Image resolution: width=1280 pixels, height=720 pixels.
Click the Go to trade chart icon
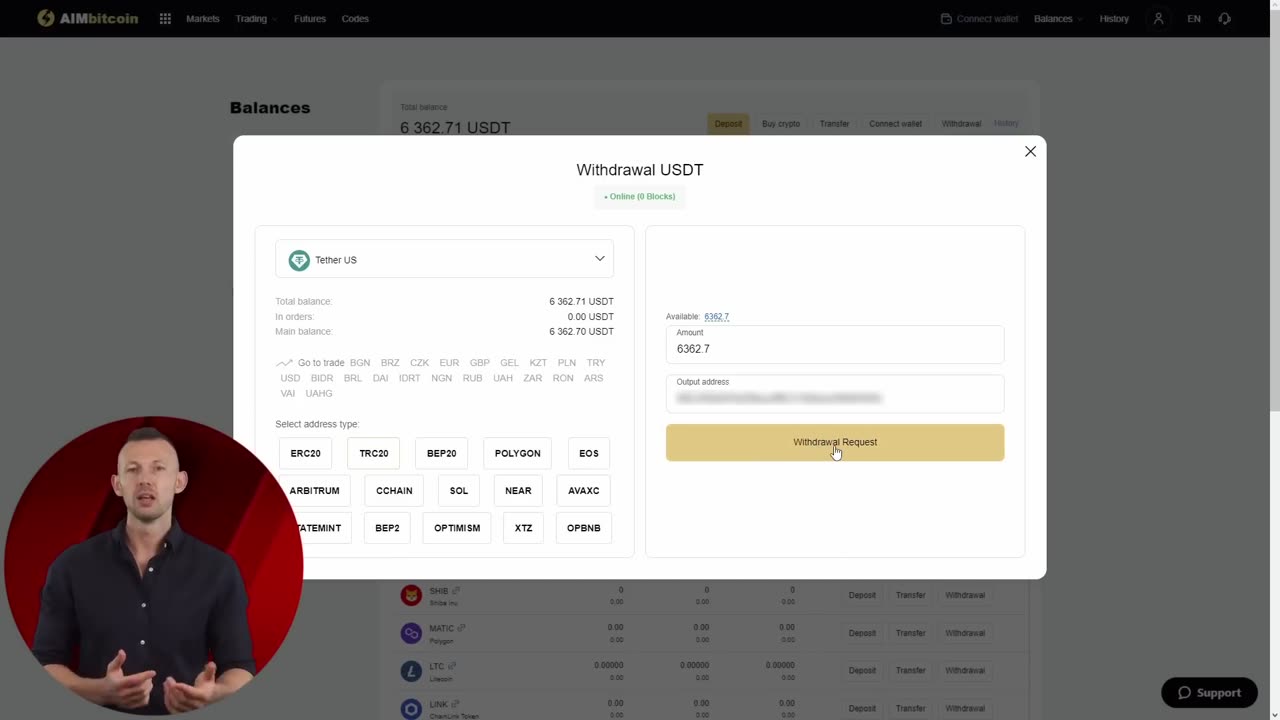pos(284,363)
